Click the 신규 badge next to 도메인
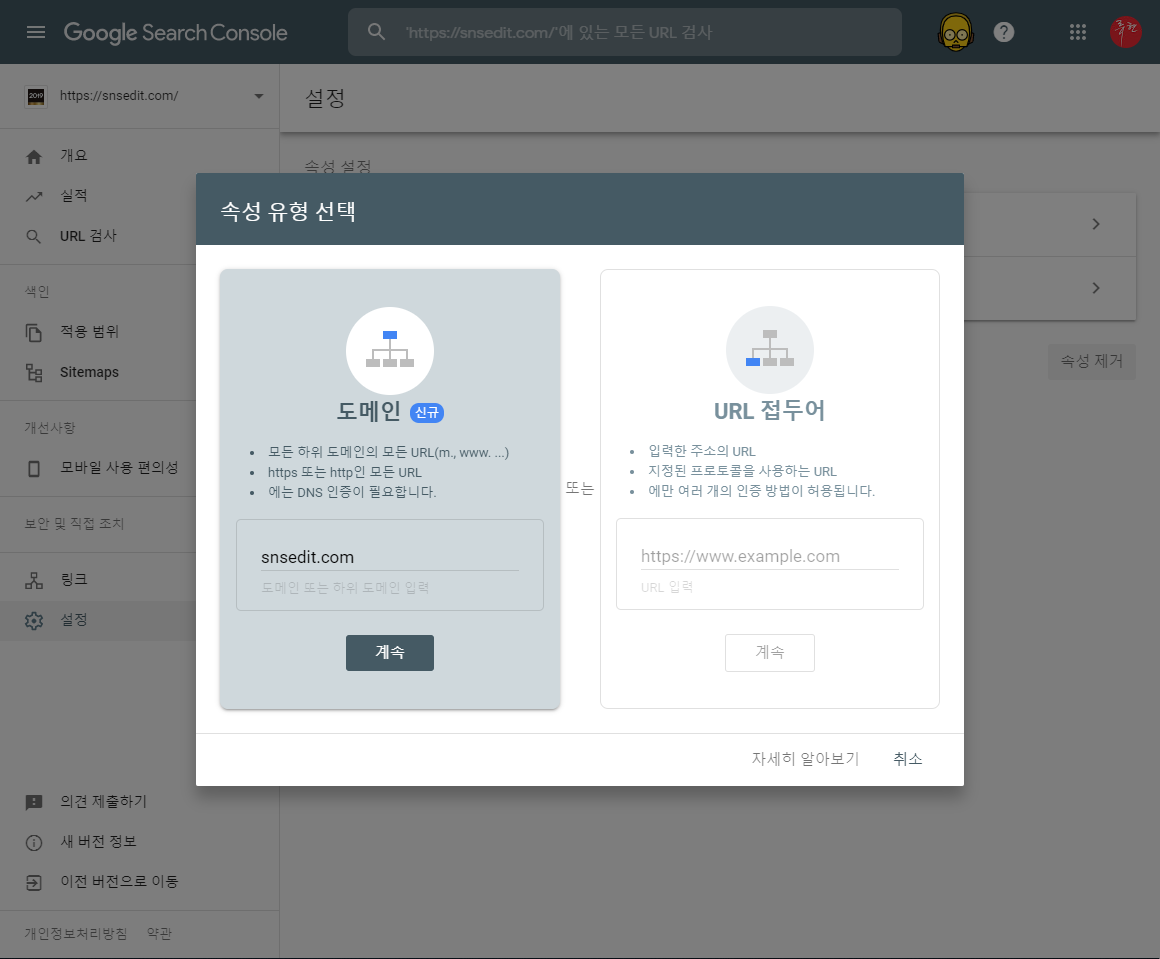This screenshot has height=959, width=1160. coord(427,413)
